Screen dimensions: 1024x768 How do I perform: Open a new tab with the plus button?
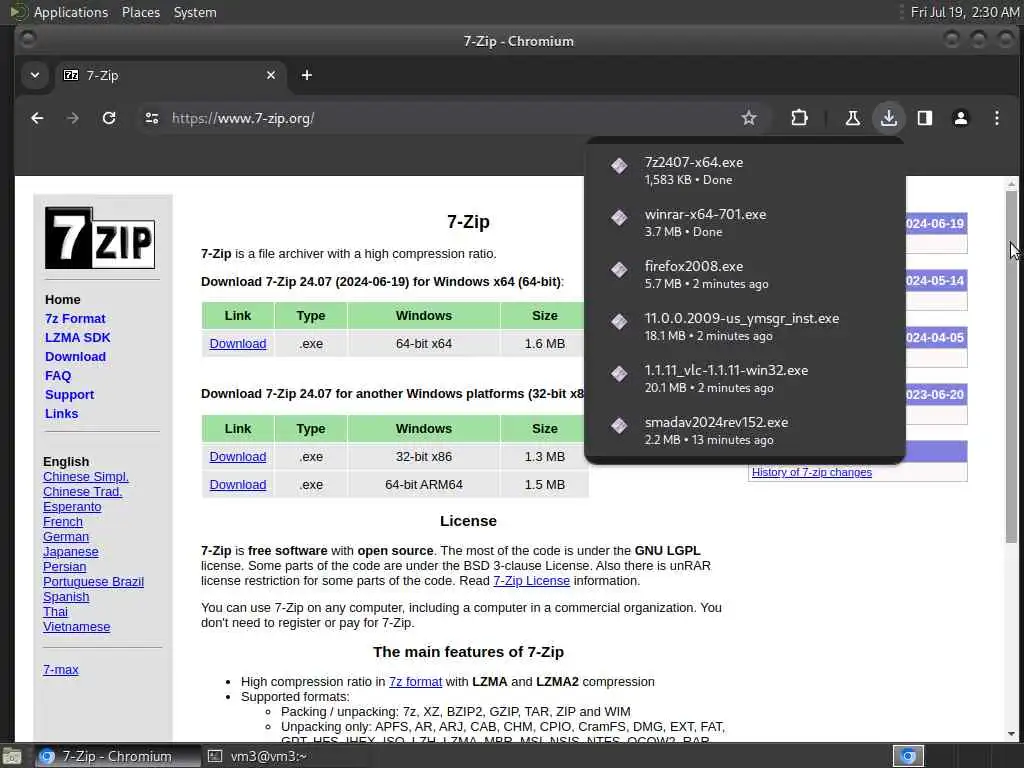(306, 75)
